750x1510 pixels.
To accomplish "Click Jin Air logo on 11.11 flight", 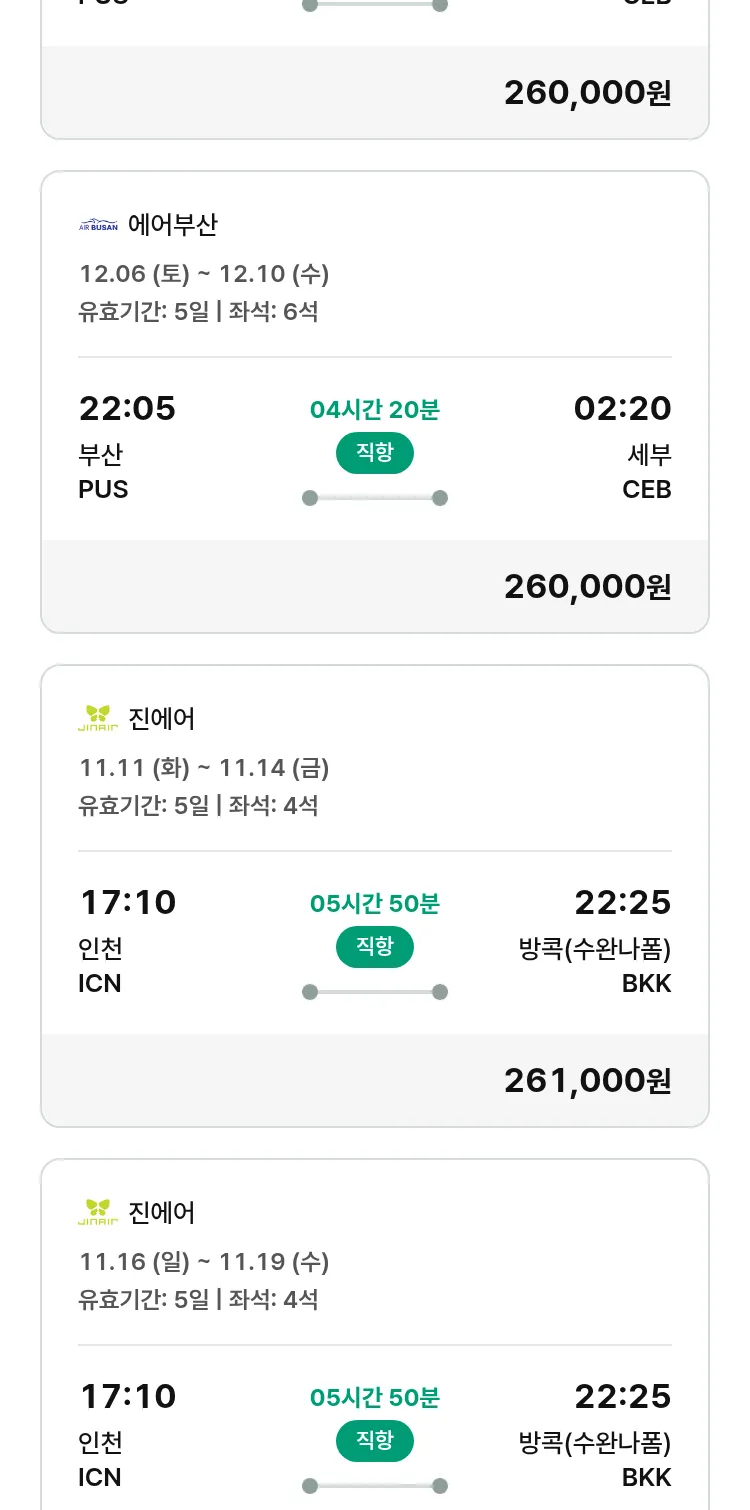I will tap(98, 718).
